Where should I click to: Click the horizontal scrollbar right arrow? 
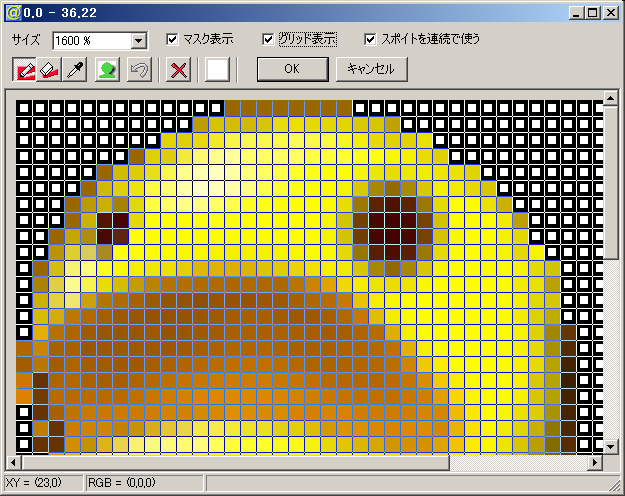tap(596, 463)
